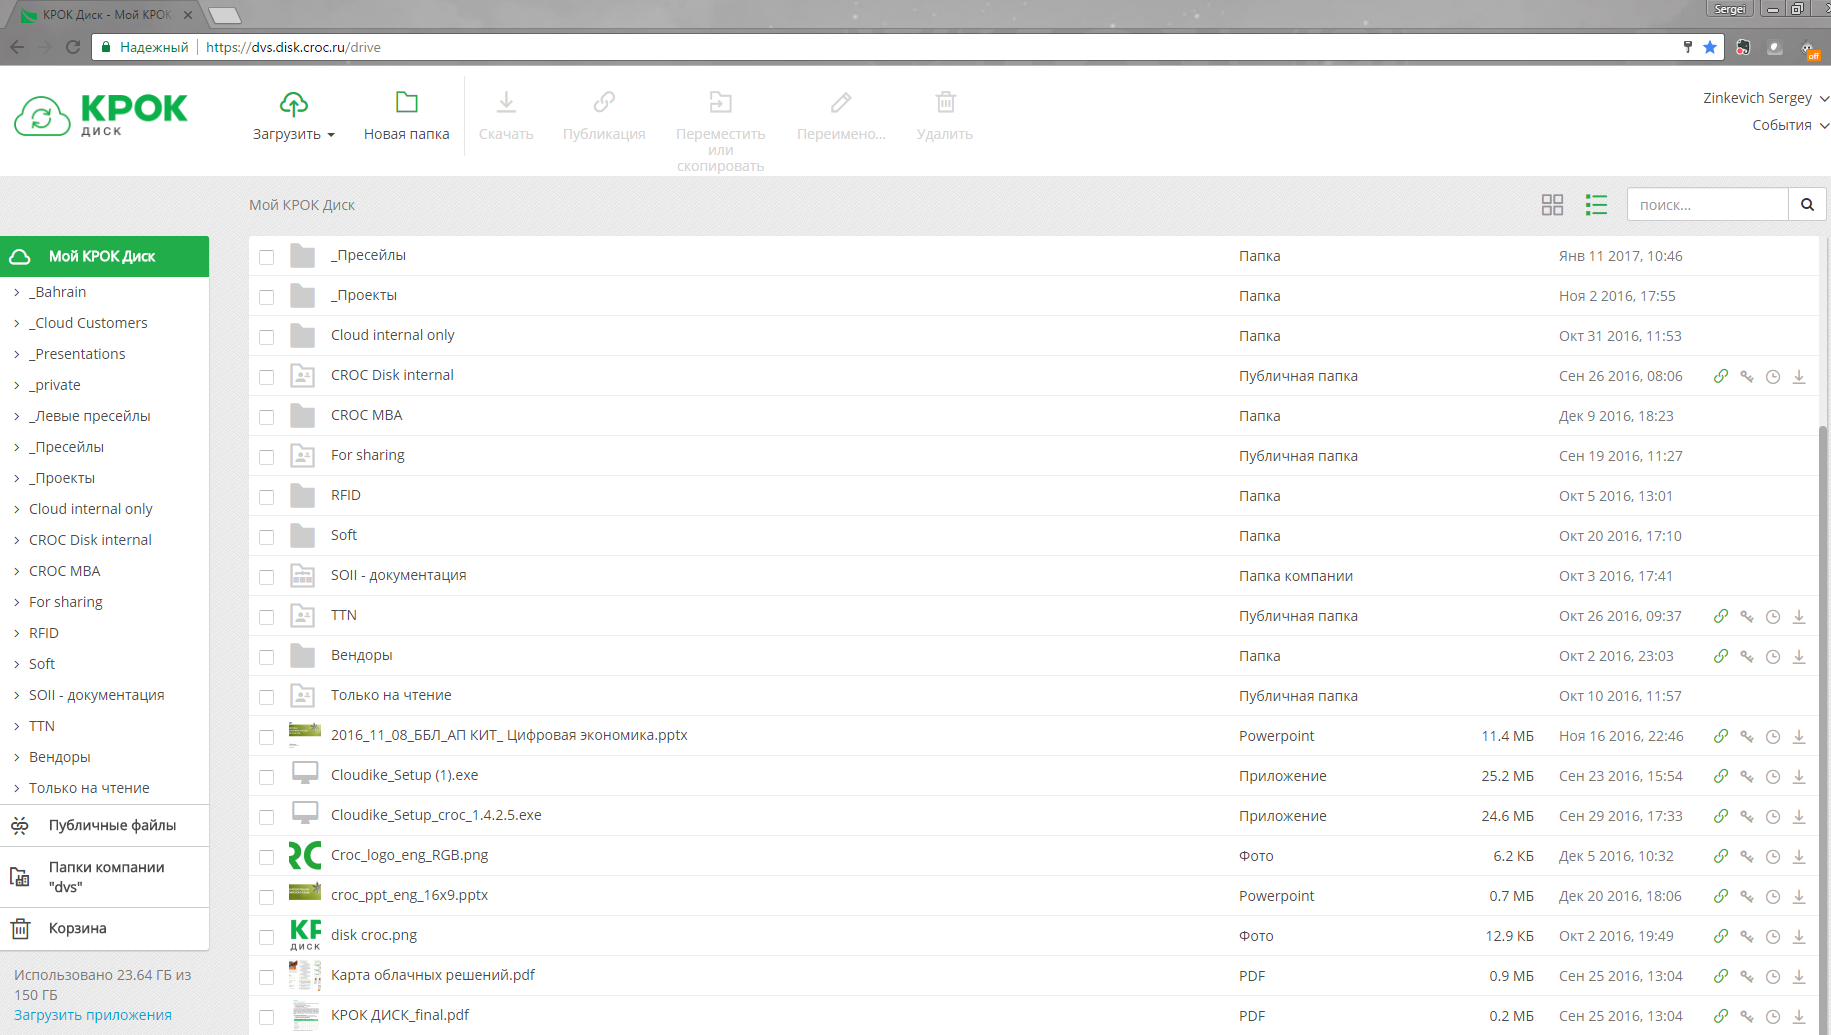The image size is (1831, 1035).
Task: Open Zinkevich Sergey user dropdown
Action: click(x=1766, y=98)
